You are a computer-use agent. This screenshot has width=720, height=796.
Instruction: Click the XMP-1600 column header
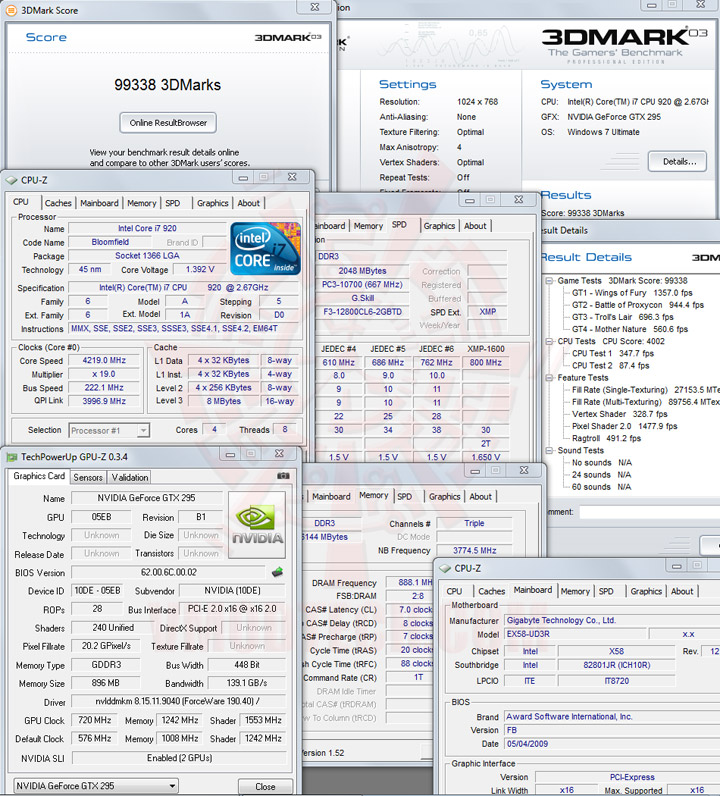point(486,349)
